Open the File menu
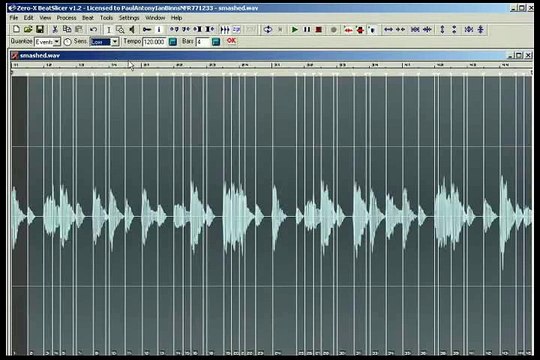 tap(14, 18)
